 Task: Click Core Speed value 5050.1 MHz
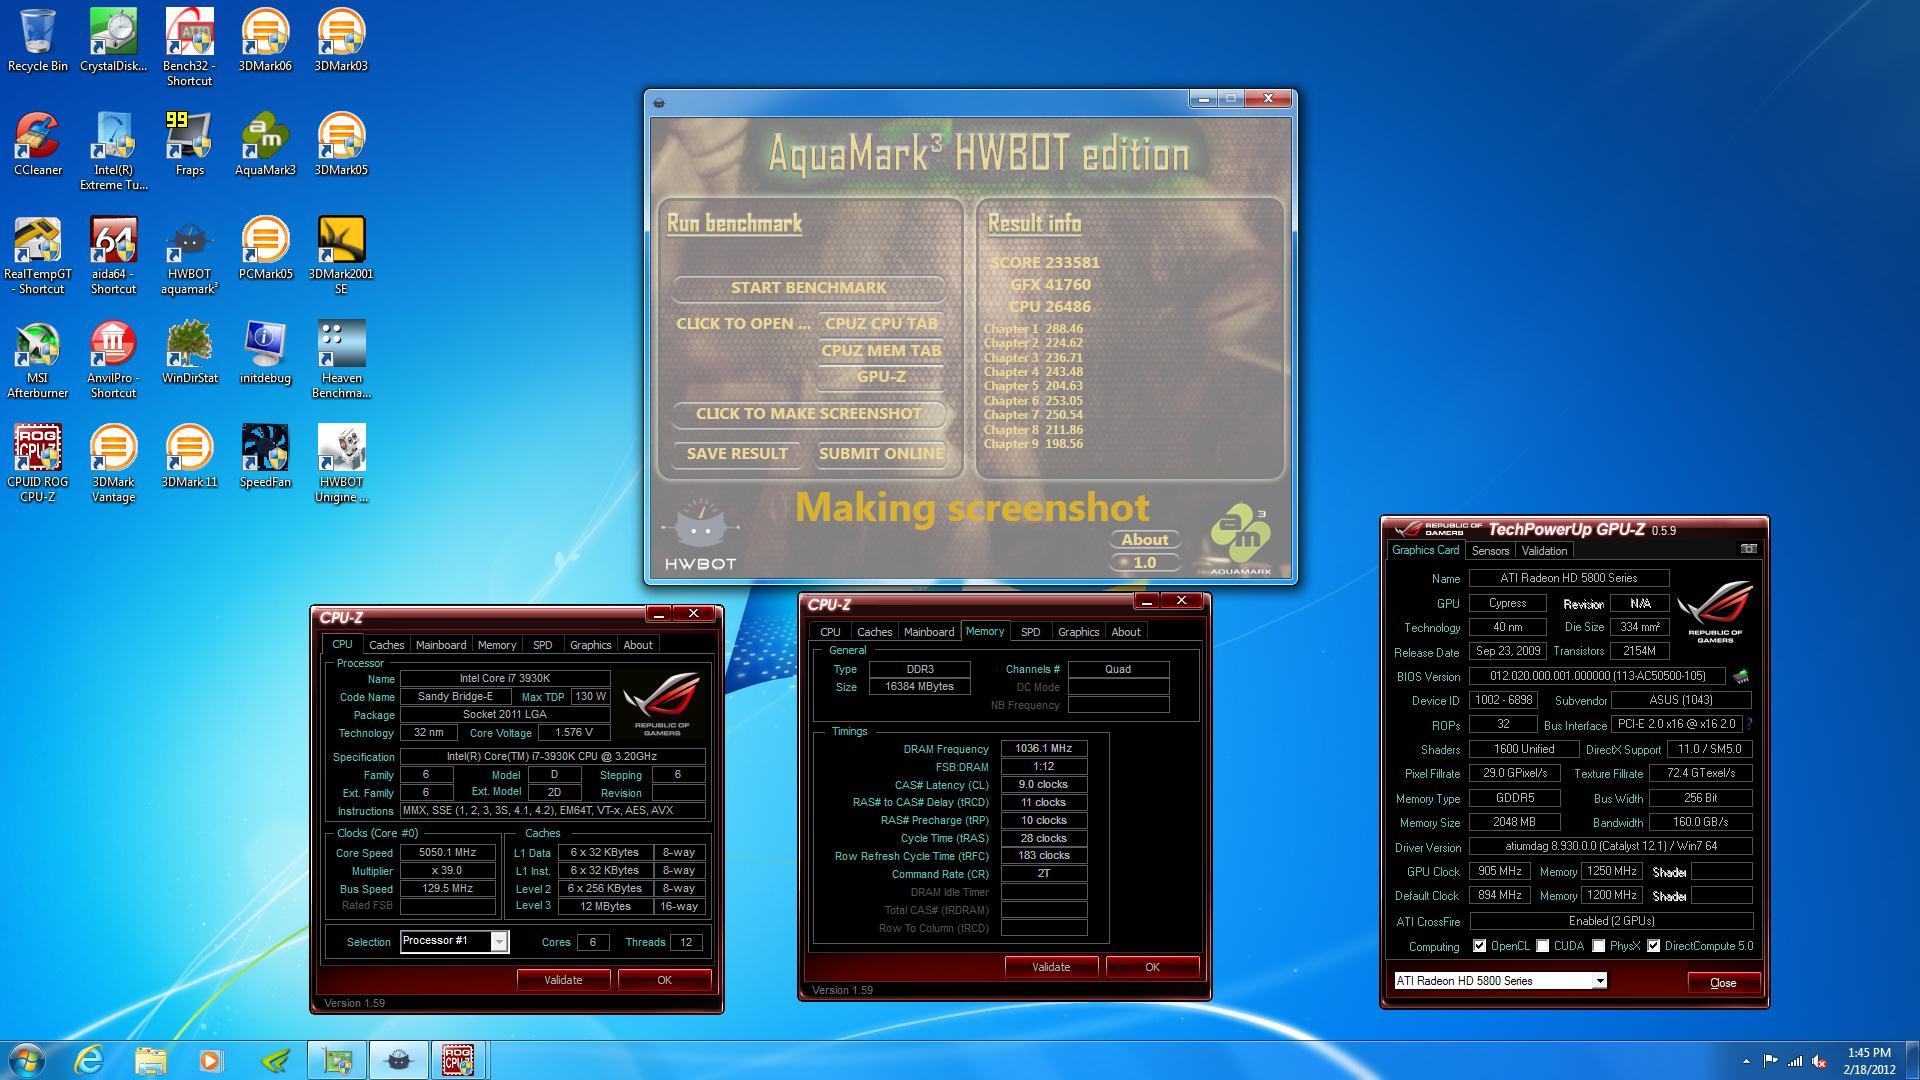point(447,853)
